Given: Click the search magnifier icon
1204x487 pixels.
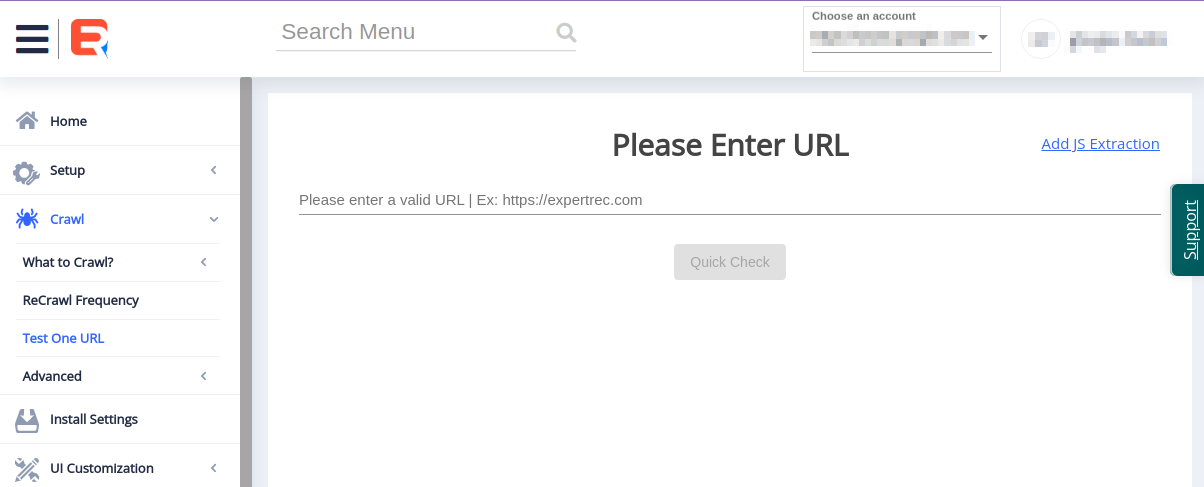Looking at the screenshot, I should (x=566, y=33).
